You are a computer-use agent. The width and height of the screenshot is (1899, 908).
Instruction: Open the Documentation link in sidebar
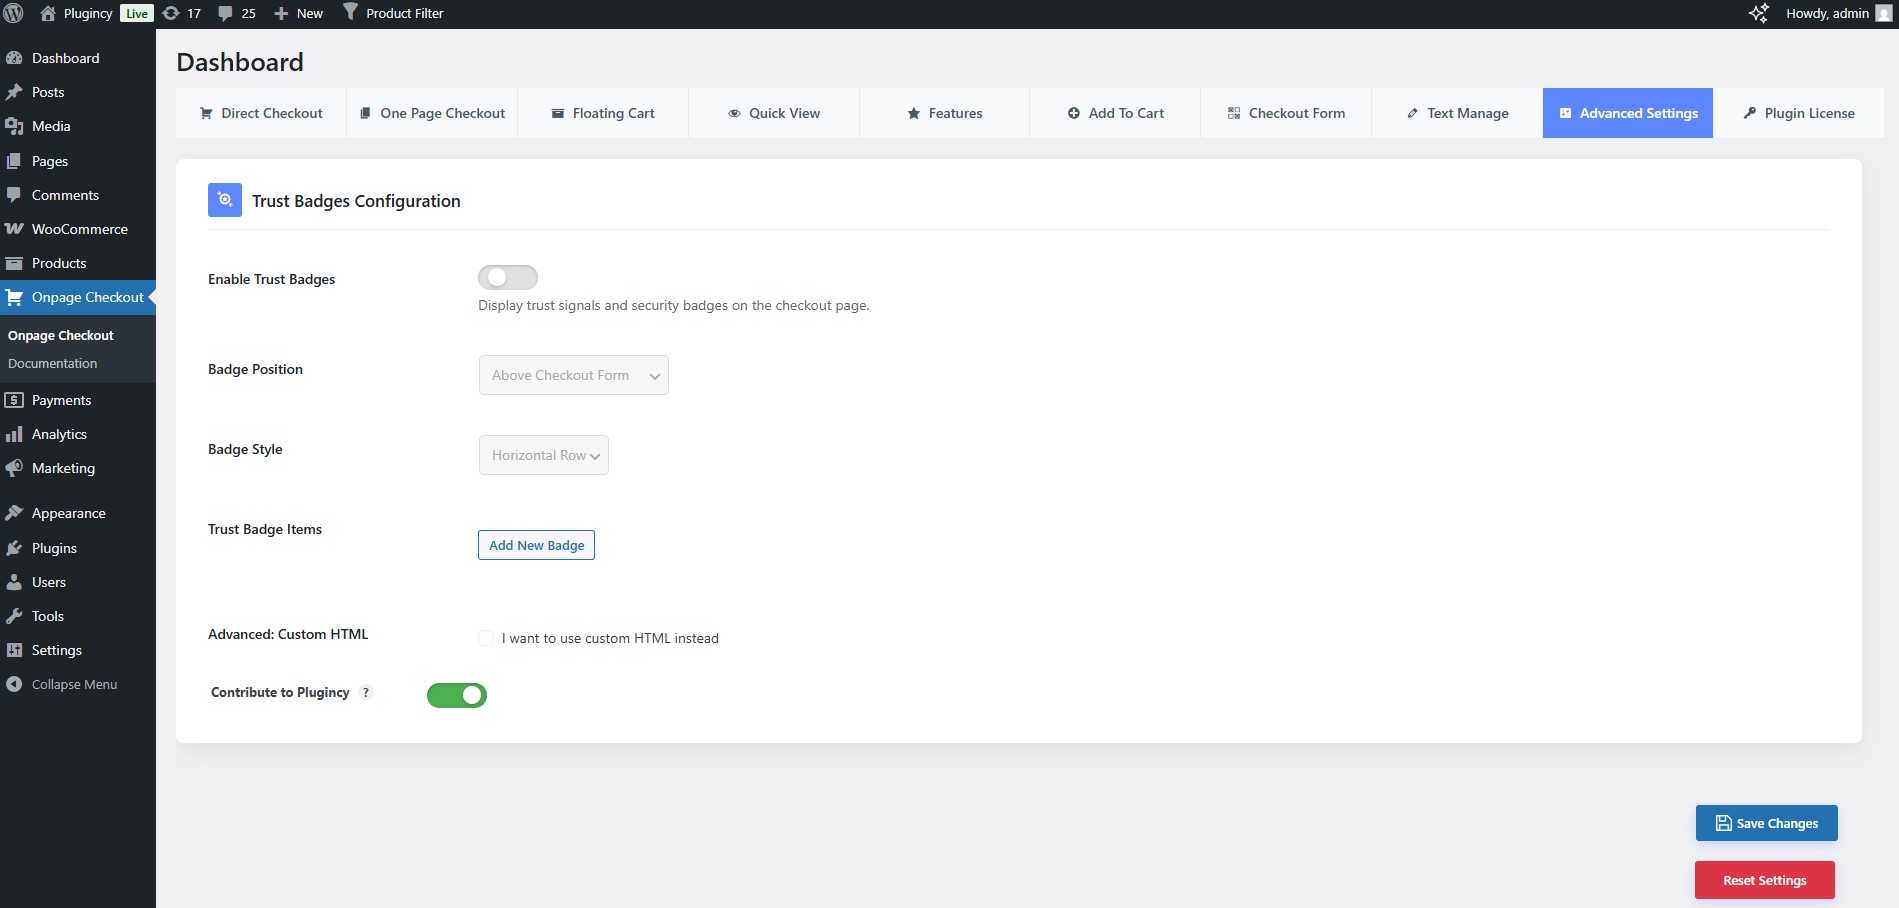[52, 363]
